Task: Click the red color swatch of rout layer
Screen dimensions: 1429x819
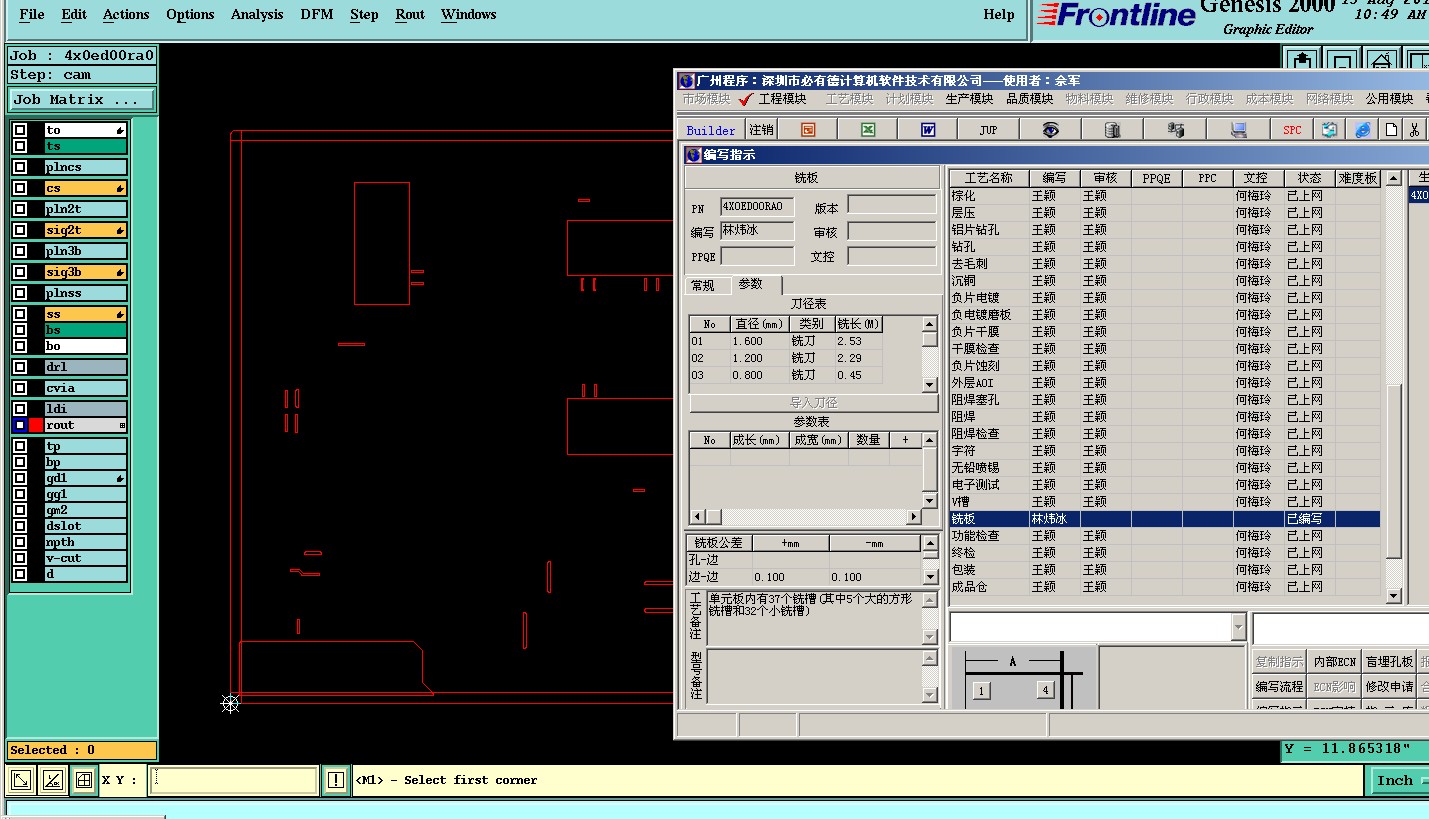Action: point(36,425)
